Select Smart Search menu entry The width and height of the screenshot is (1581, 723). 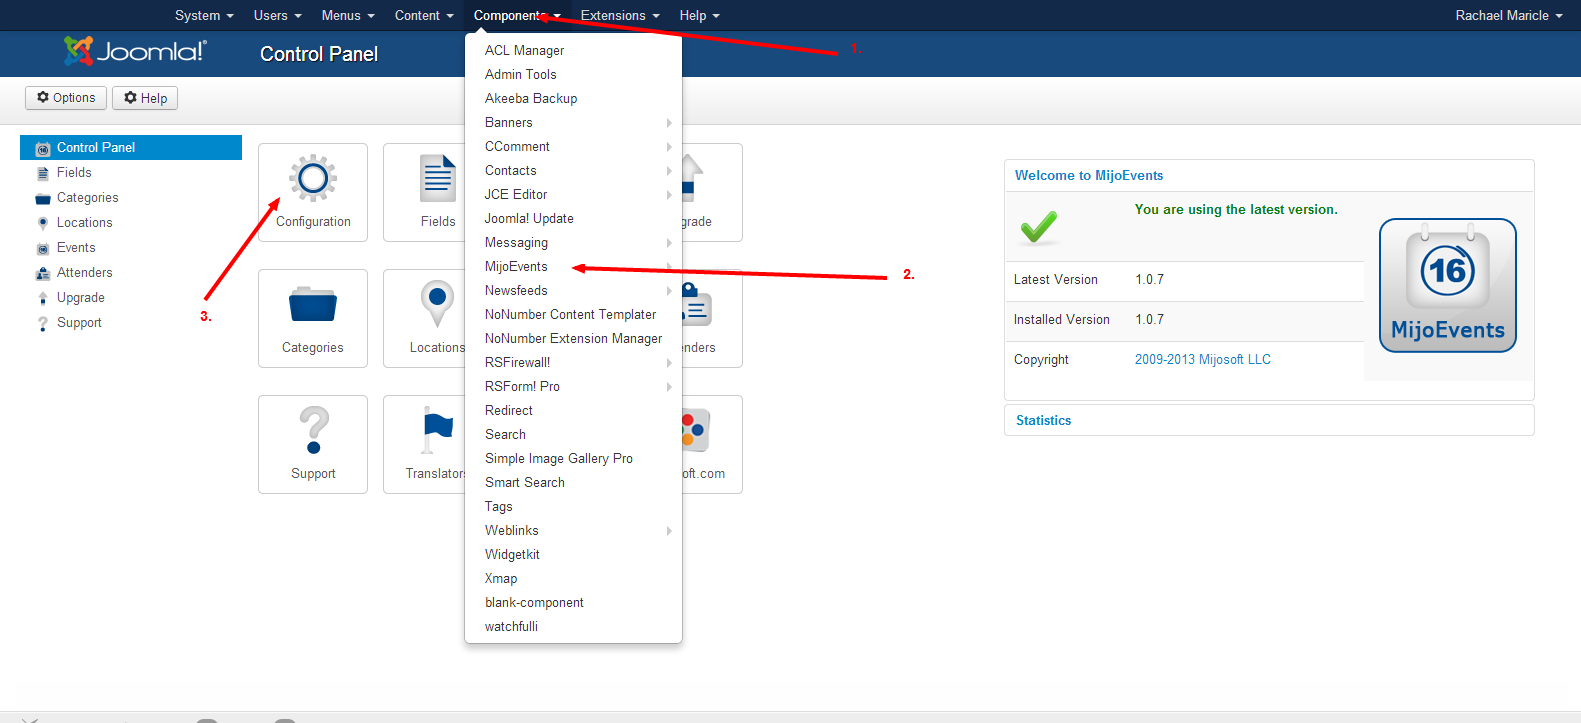(573, 483)
